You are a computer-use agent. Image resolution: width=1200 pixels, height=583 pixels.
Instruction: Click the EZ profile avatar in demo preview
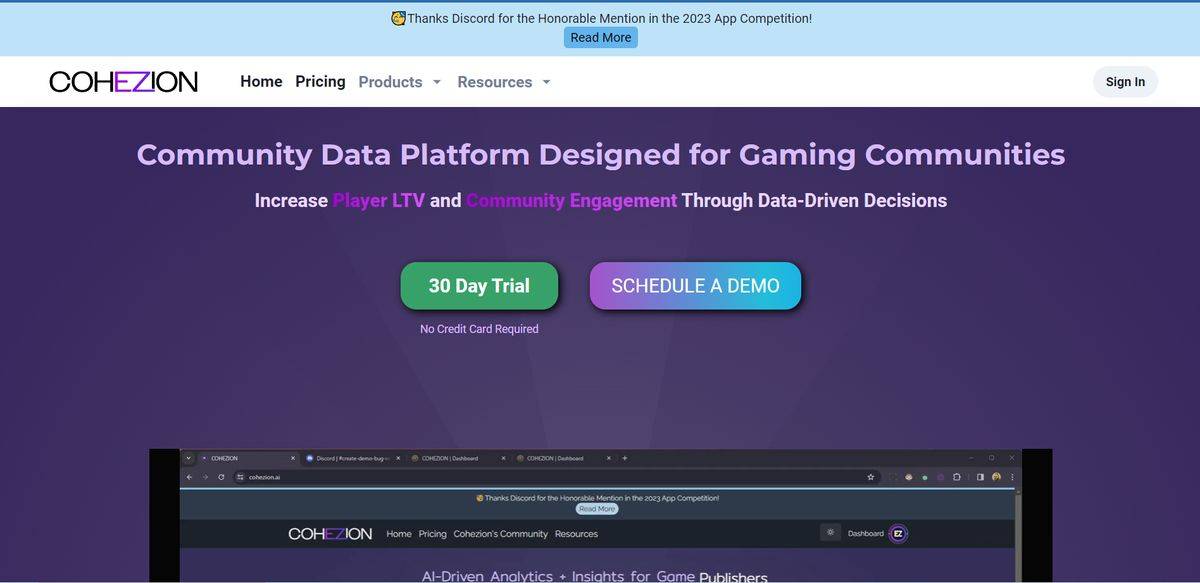pyautogui.click(x=898, y=533)
